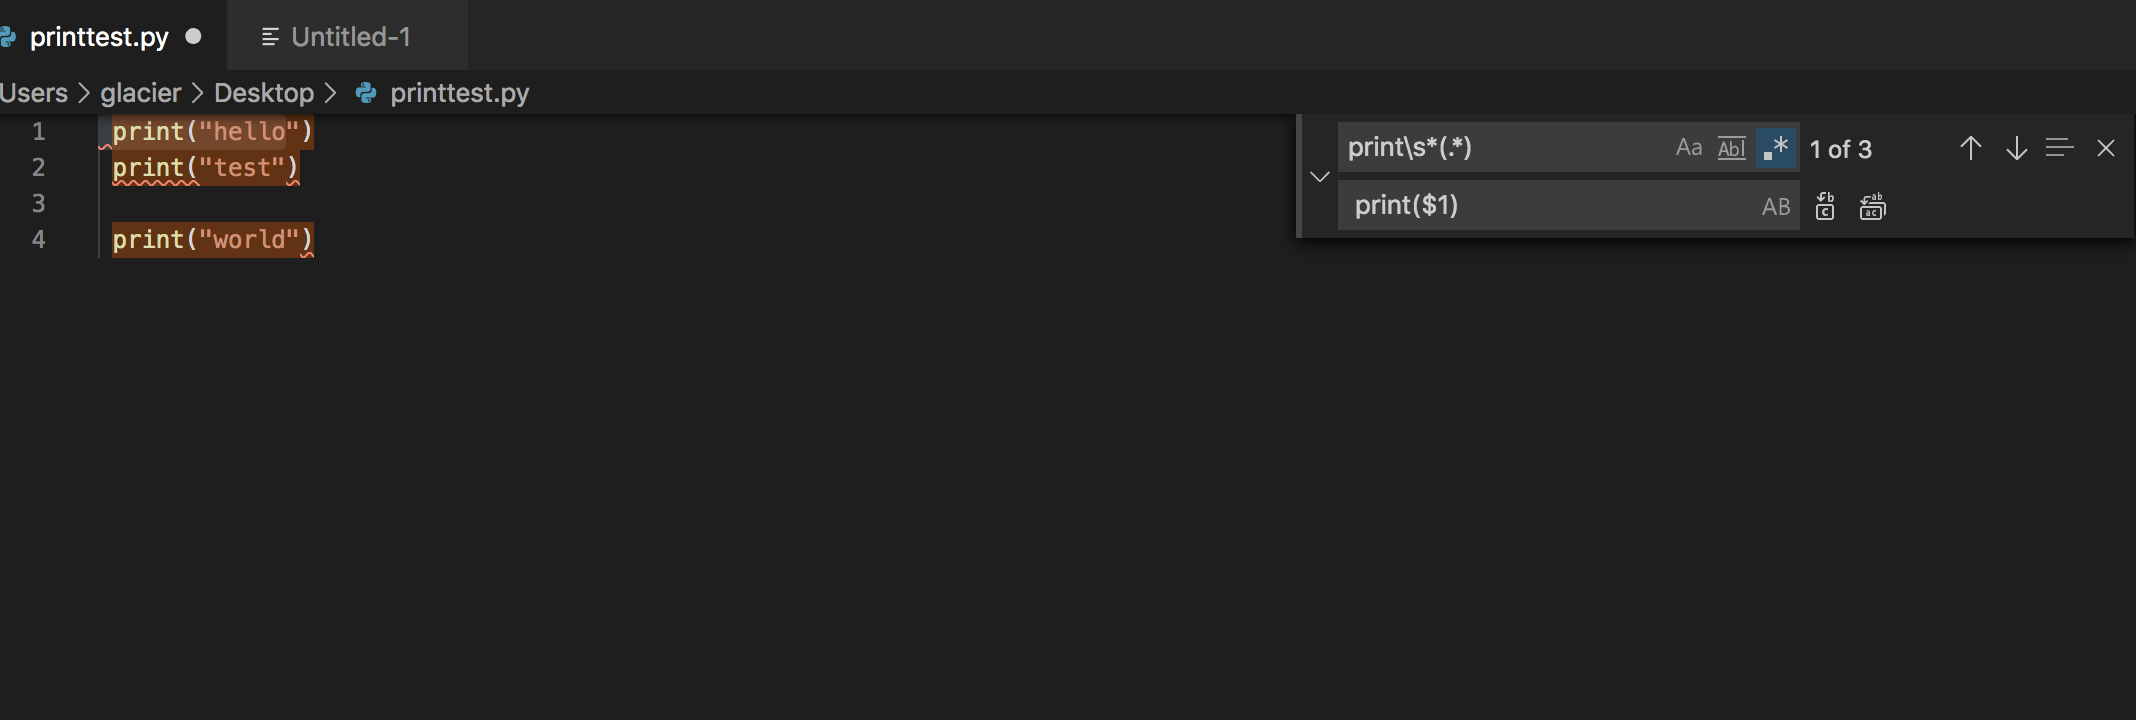Click the Replace icon next to replace field

pyautogui.click(x=1825, y=206)
